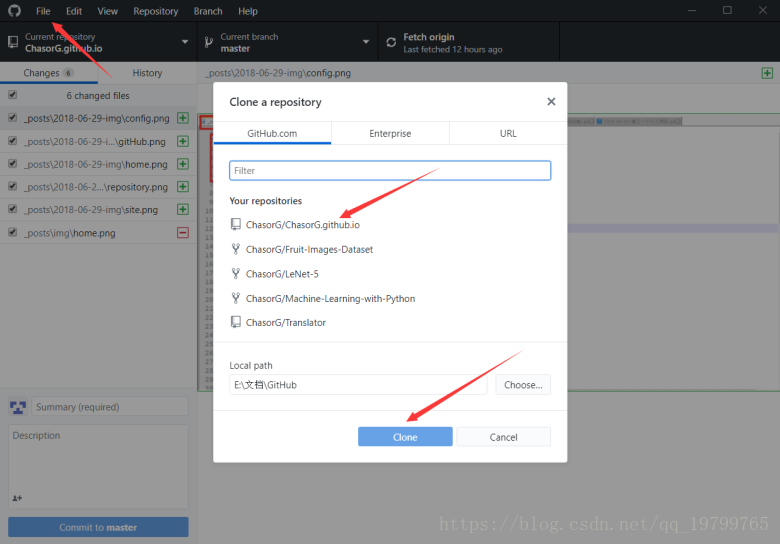This screenshot has height=544, width=780.
Task: Click the commit author avatar icon
Action: 18,407
